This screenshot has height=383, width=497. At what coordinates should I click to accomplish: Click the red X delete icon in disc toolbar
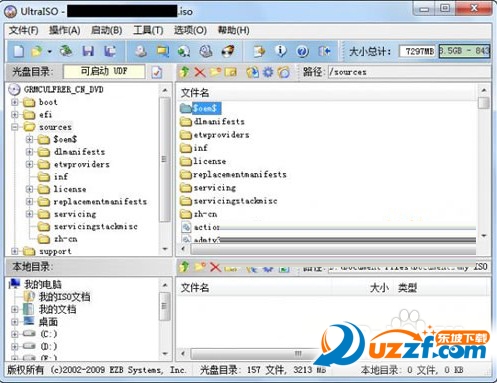pyautogui.click(x=200, y=72)
